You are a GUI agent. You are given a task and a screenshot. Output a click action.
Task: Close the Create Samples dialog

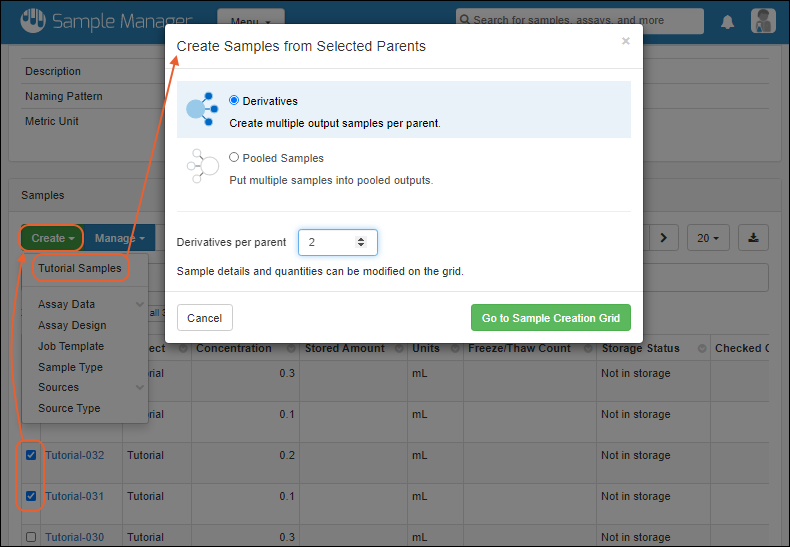click(626, 41)
